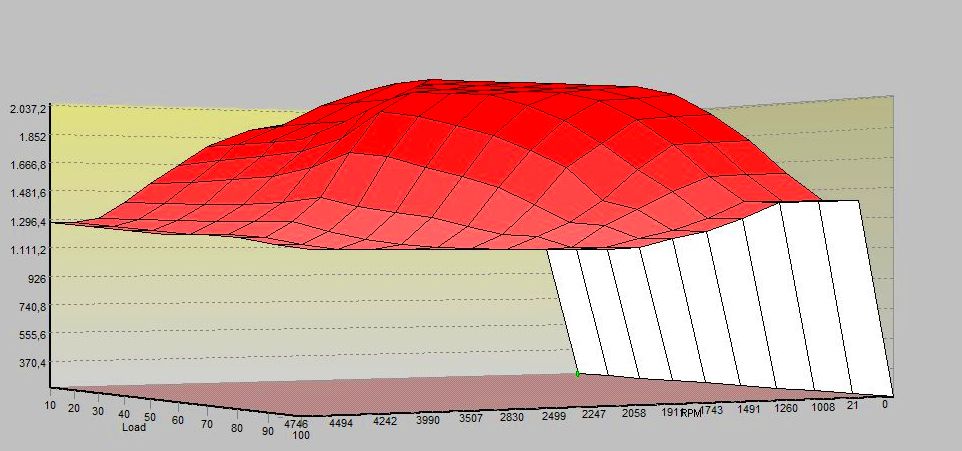This screenshot has height=451, width=962.
Task: Click the 50 tick on Load axis
Action: (x=149, y=418)
